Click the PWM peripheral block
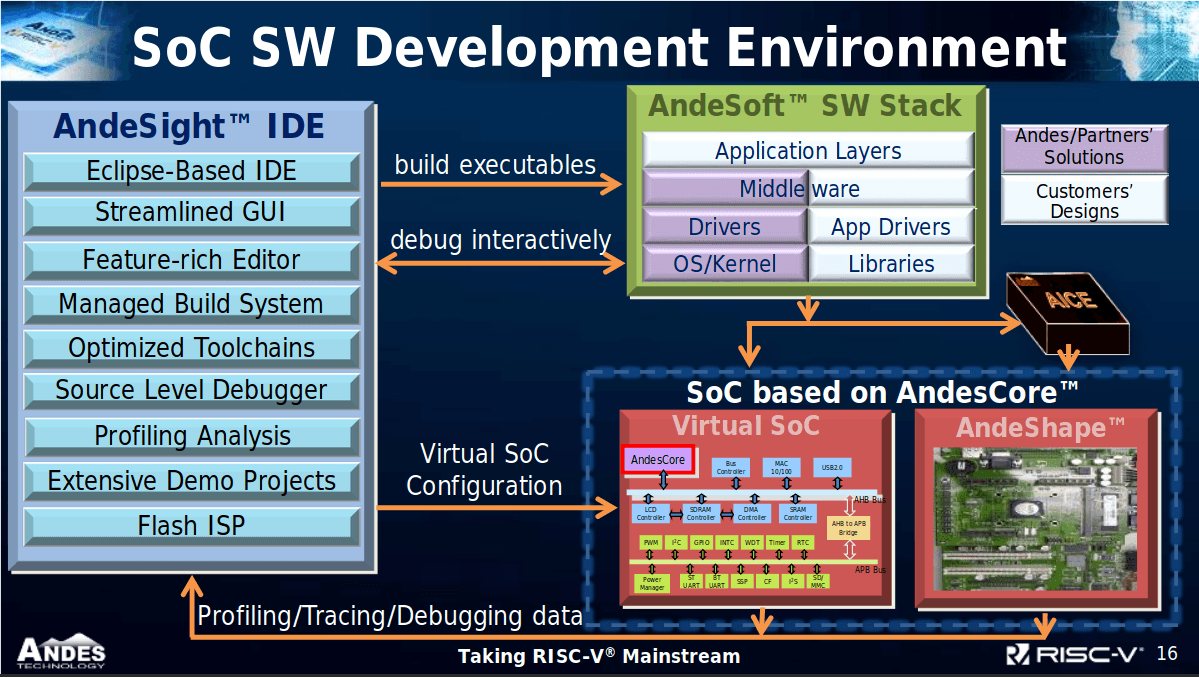 coord(651,542)
